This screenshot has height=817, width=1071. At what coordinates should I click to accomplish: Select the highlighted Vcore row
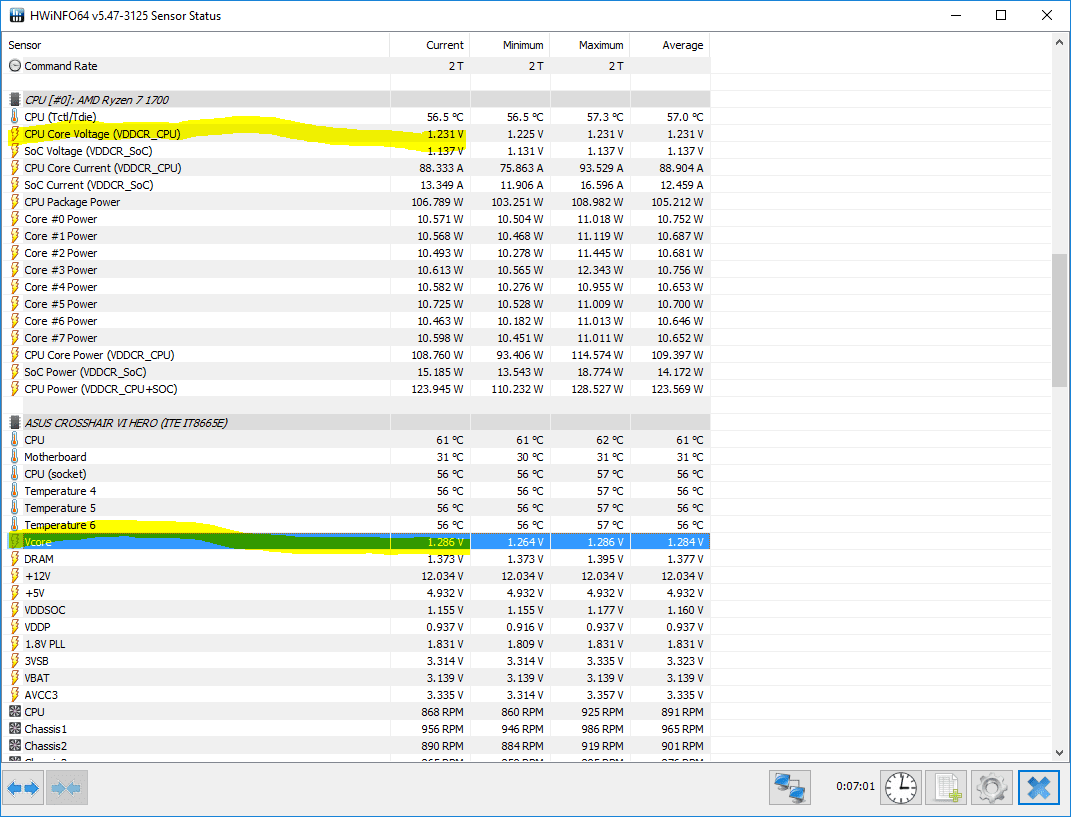[358, 542]
